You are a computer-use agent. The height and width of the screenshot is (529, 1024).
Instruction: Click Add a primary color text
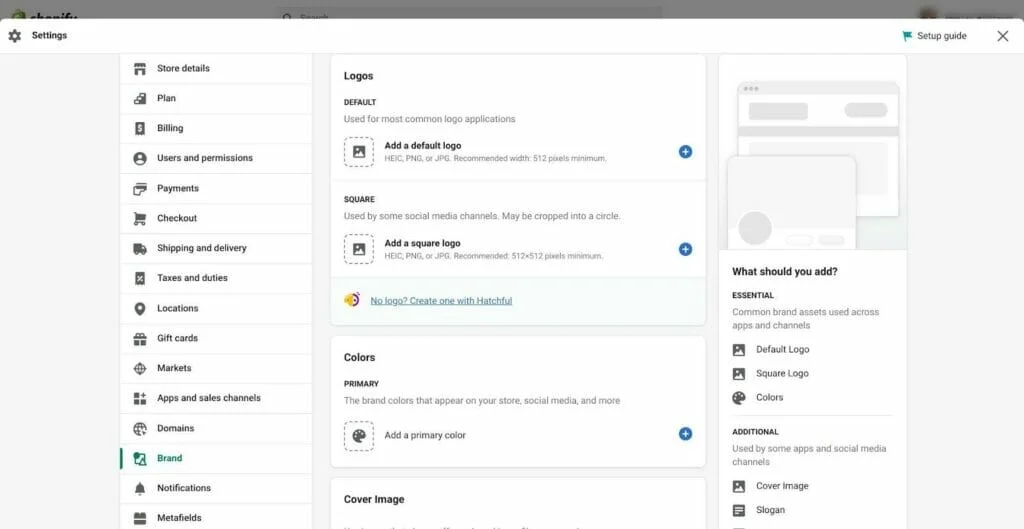[424, 436]
